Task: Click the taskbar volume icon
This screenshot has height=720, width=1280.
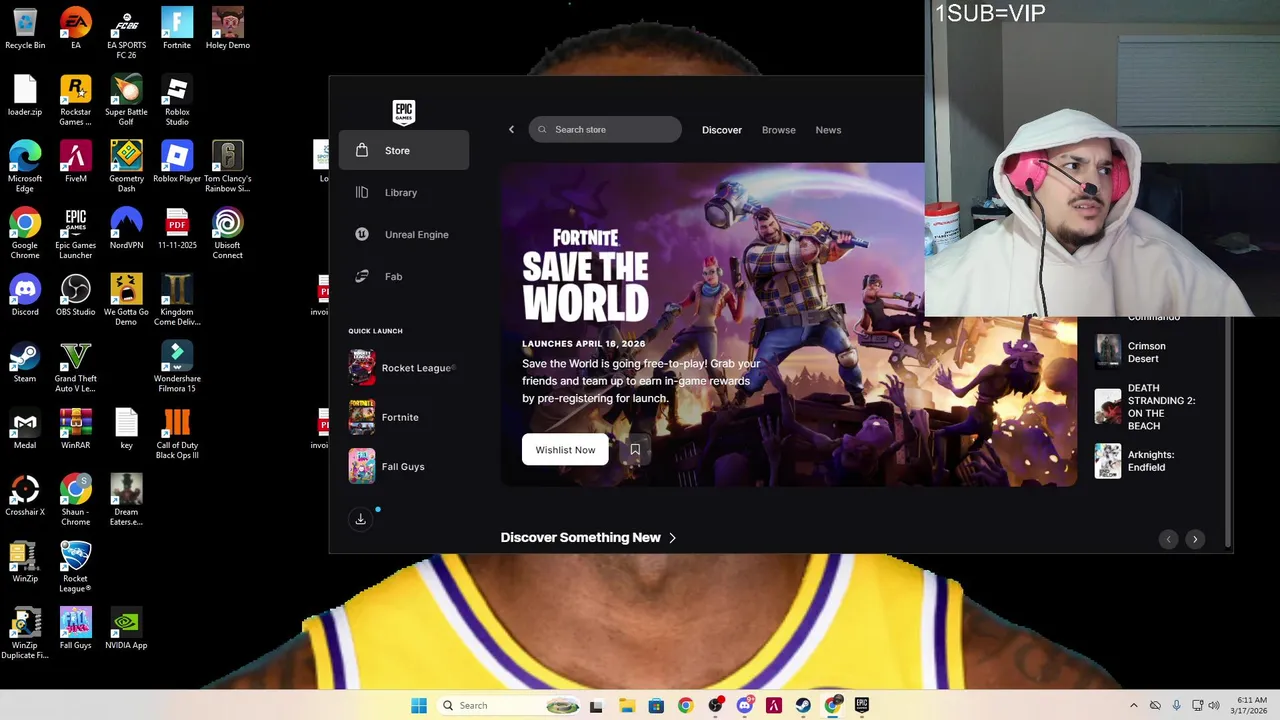Action: tap(1214, 705)
